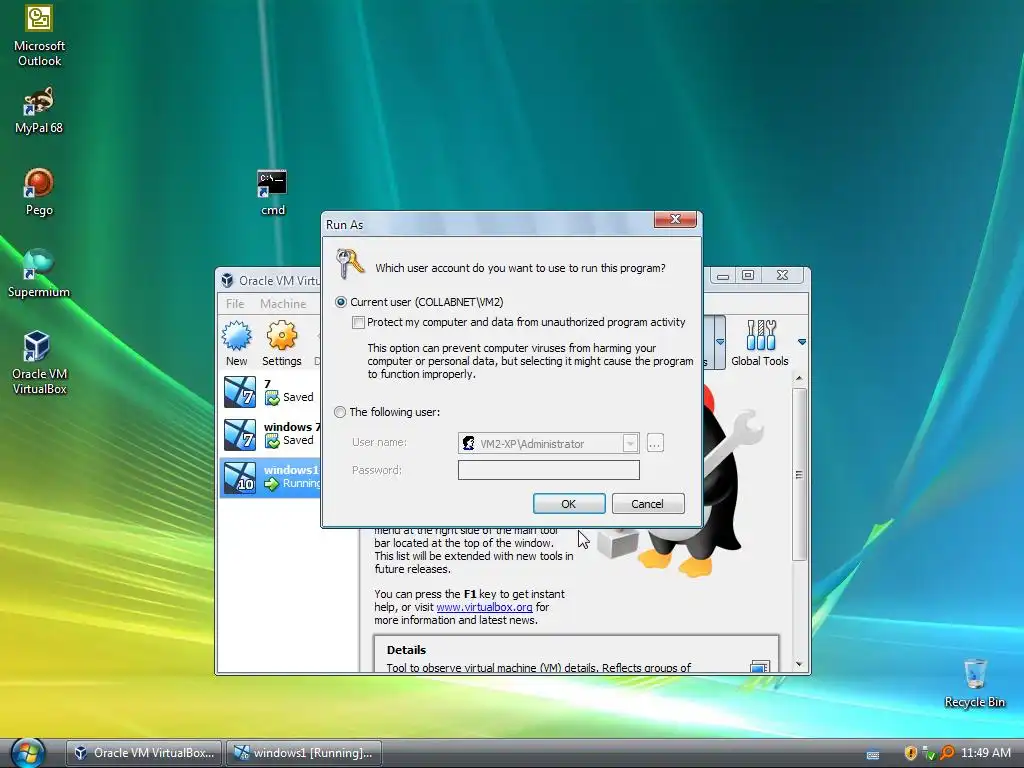Image resolution: width=1024 pixels, height=768 pixels.
Task: Click the Windows Start orb
Action: pyautogui.click(x=27, y=752)
